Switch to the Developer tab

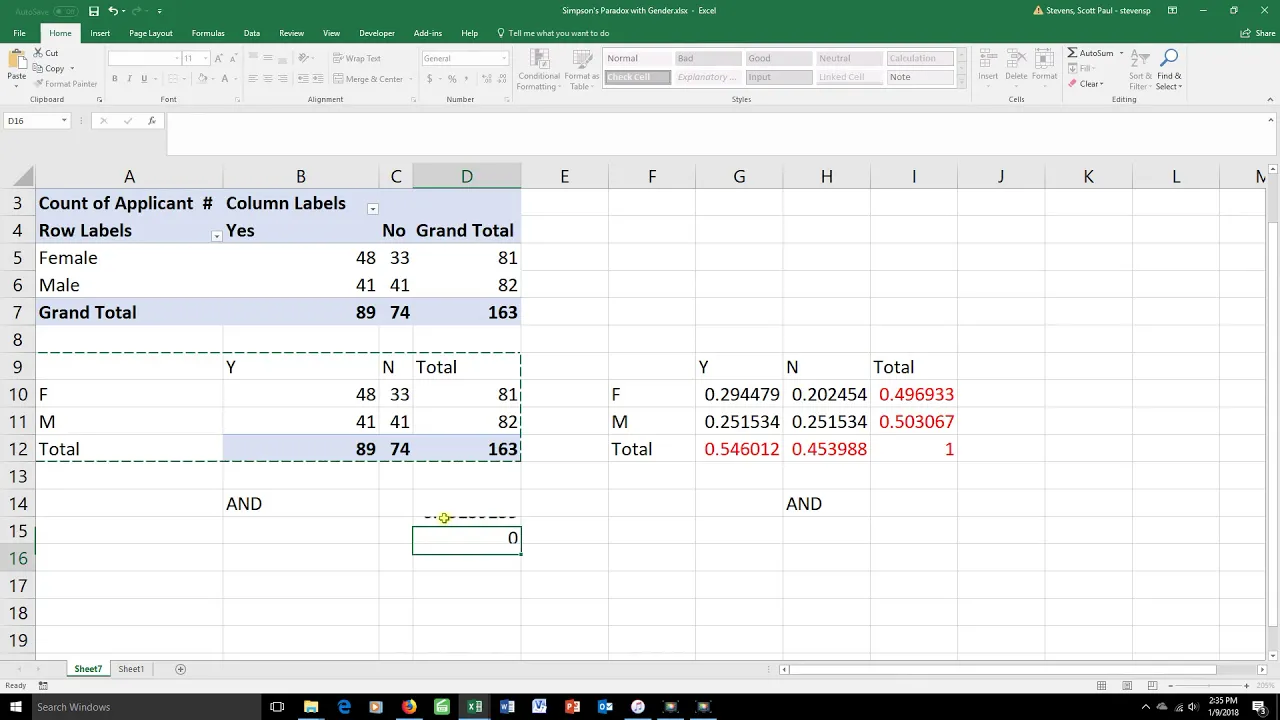(x=377, y=33)
